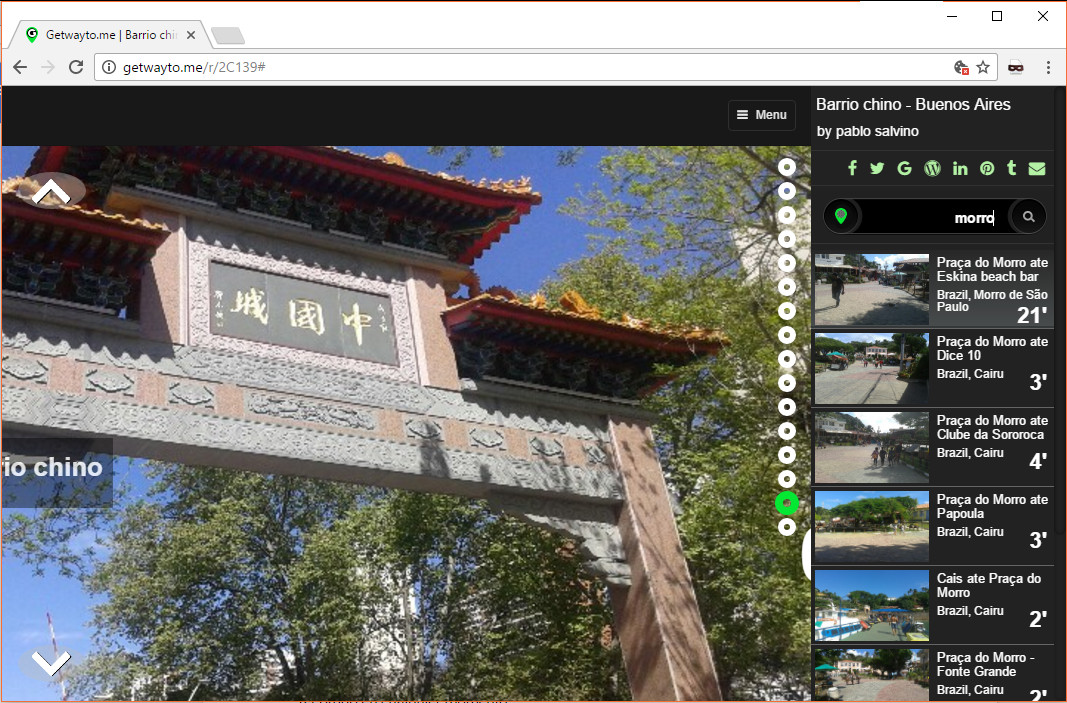Share route on LinkedIn
Image resolution: width=1067 pixels, height=703 pixels.
click(960, 168)
